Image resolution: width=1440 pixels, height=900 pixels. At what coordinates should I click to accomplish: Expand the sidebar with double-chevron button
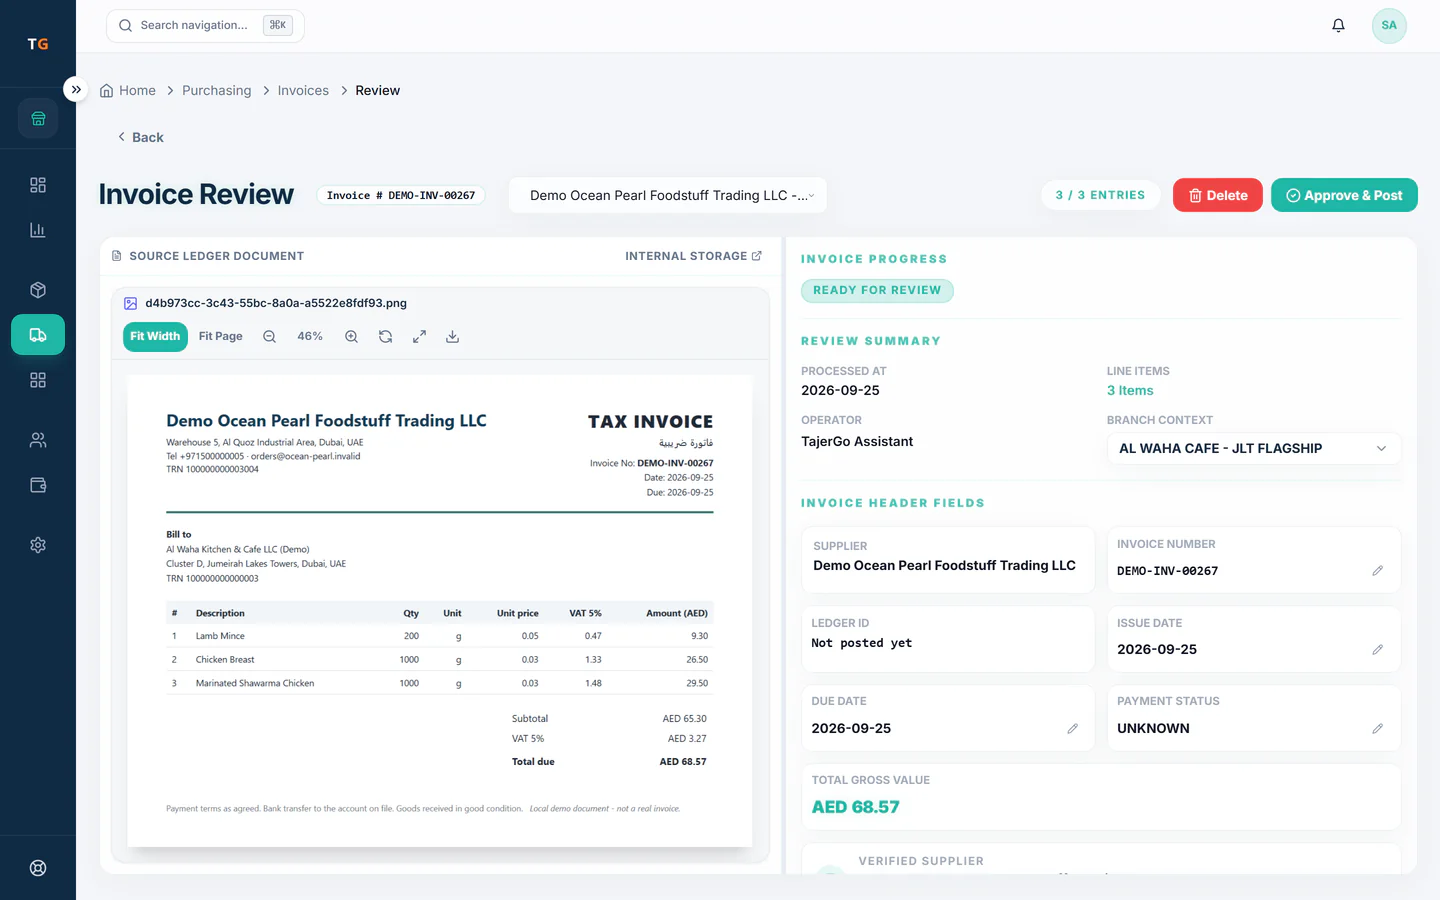pos(76,89)
